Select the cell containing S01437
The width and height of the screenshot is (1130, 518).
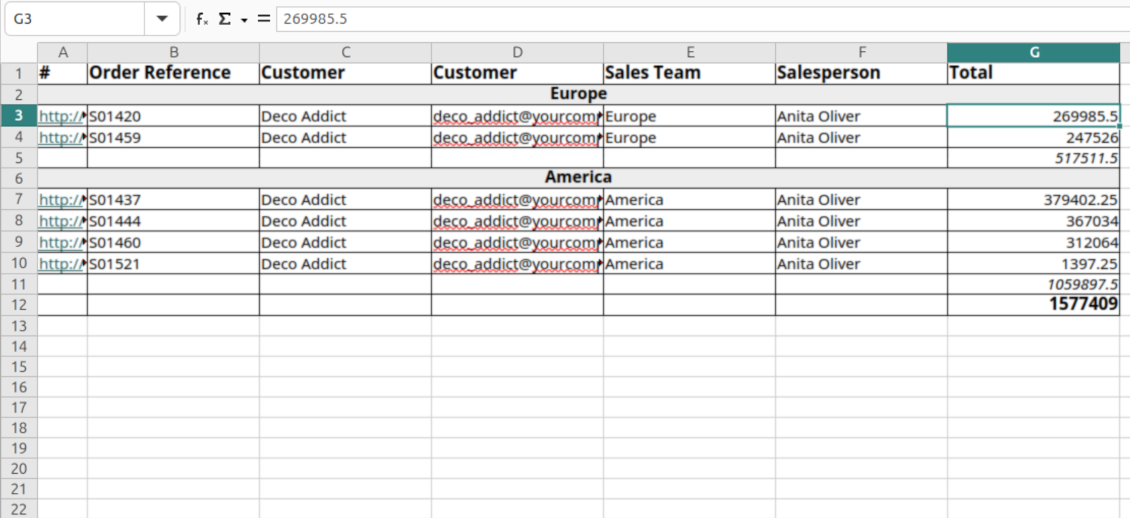[173, 200]
